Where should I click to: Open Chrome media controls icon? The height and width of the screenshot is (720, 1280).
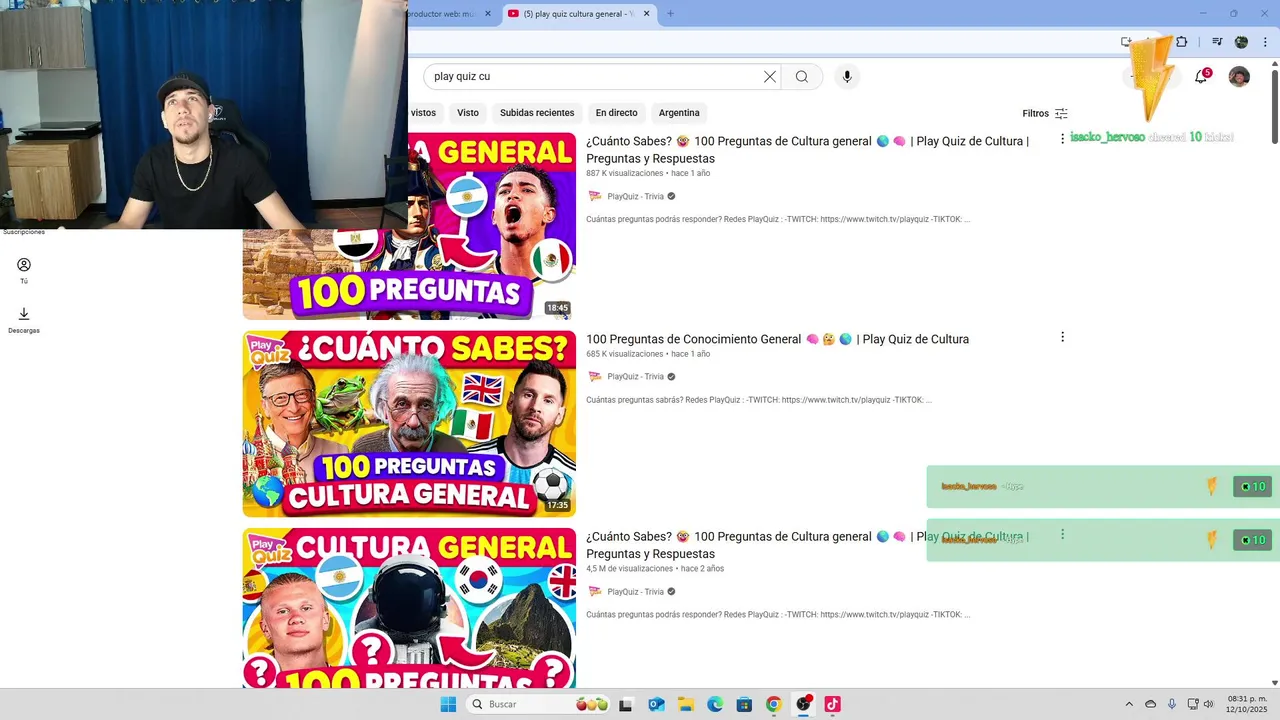tap(1217, 42)
